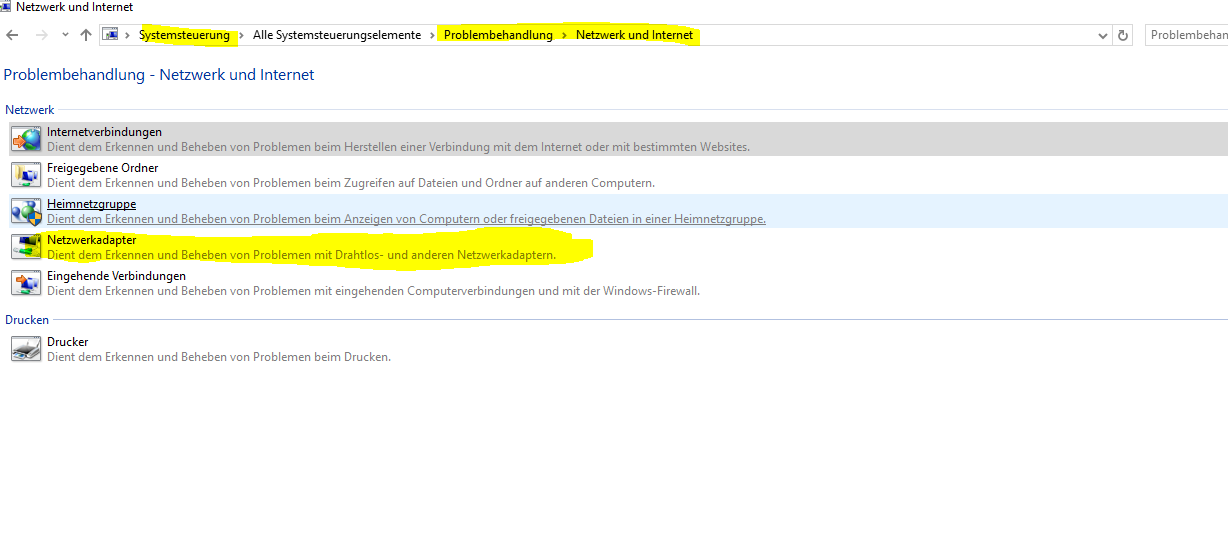
Task: Click Netzwerk und Internet breadcrumb
Action: click(x=634, y=35)
